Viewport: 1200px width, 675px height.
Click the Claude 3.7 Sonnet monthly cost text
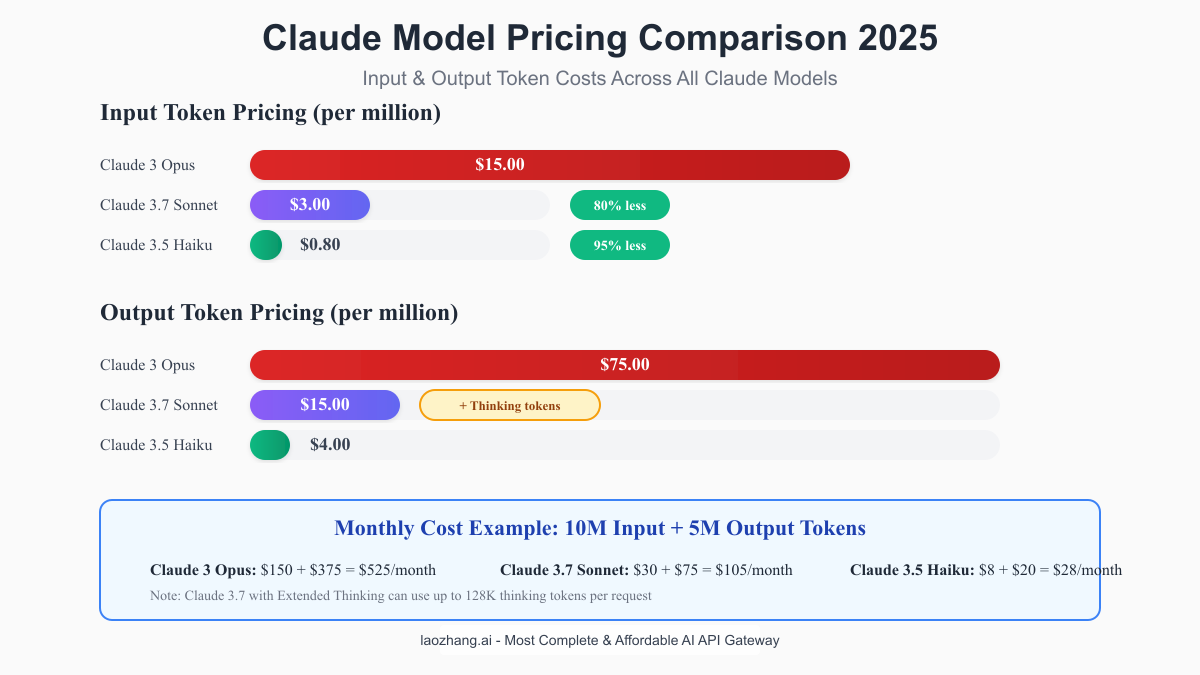point(646,570)
